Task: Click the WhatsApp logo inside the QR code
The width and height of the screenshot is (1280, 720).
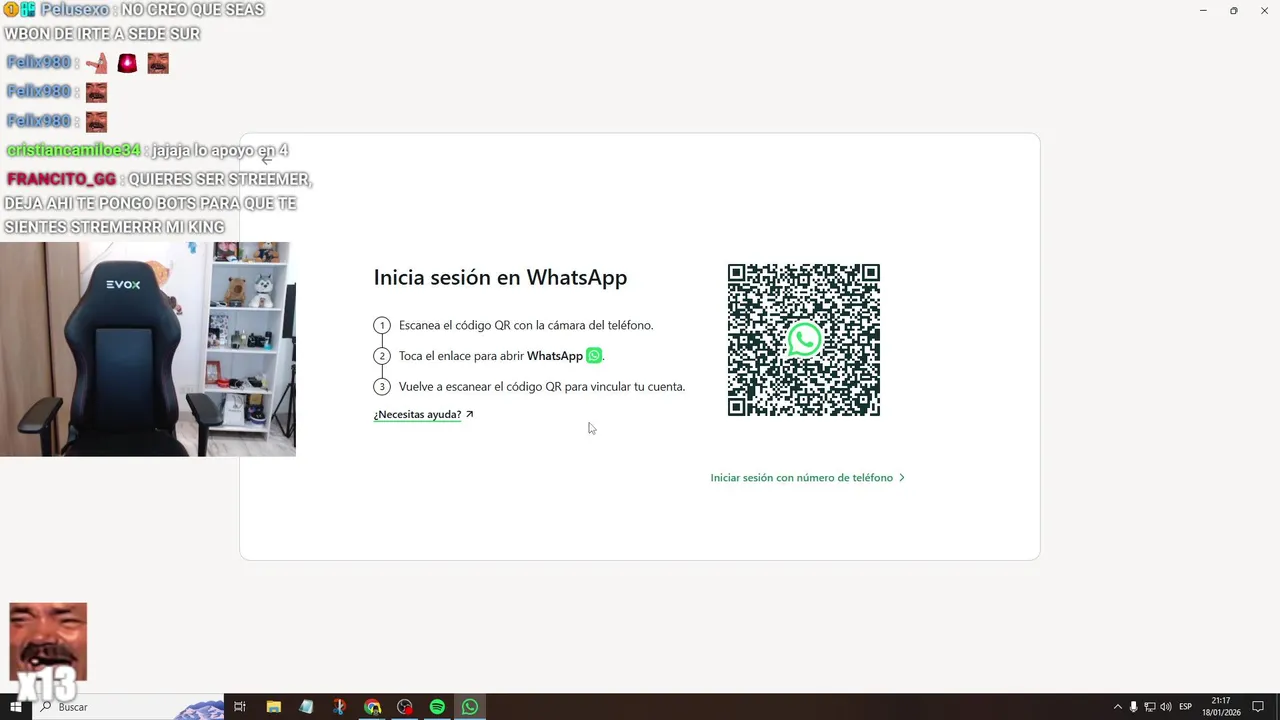Action: 804,340
